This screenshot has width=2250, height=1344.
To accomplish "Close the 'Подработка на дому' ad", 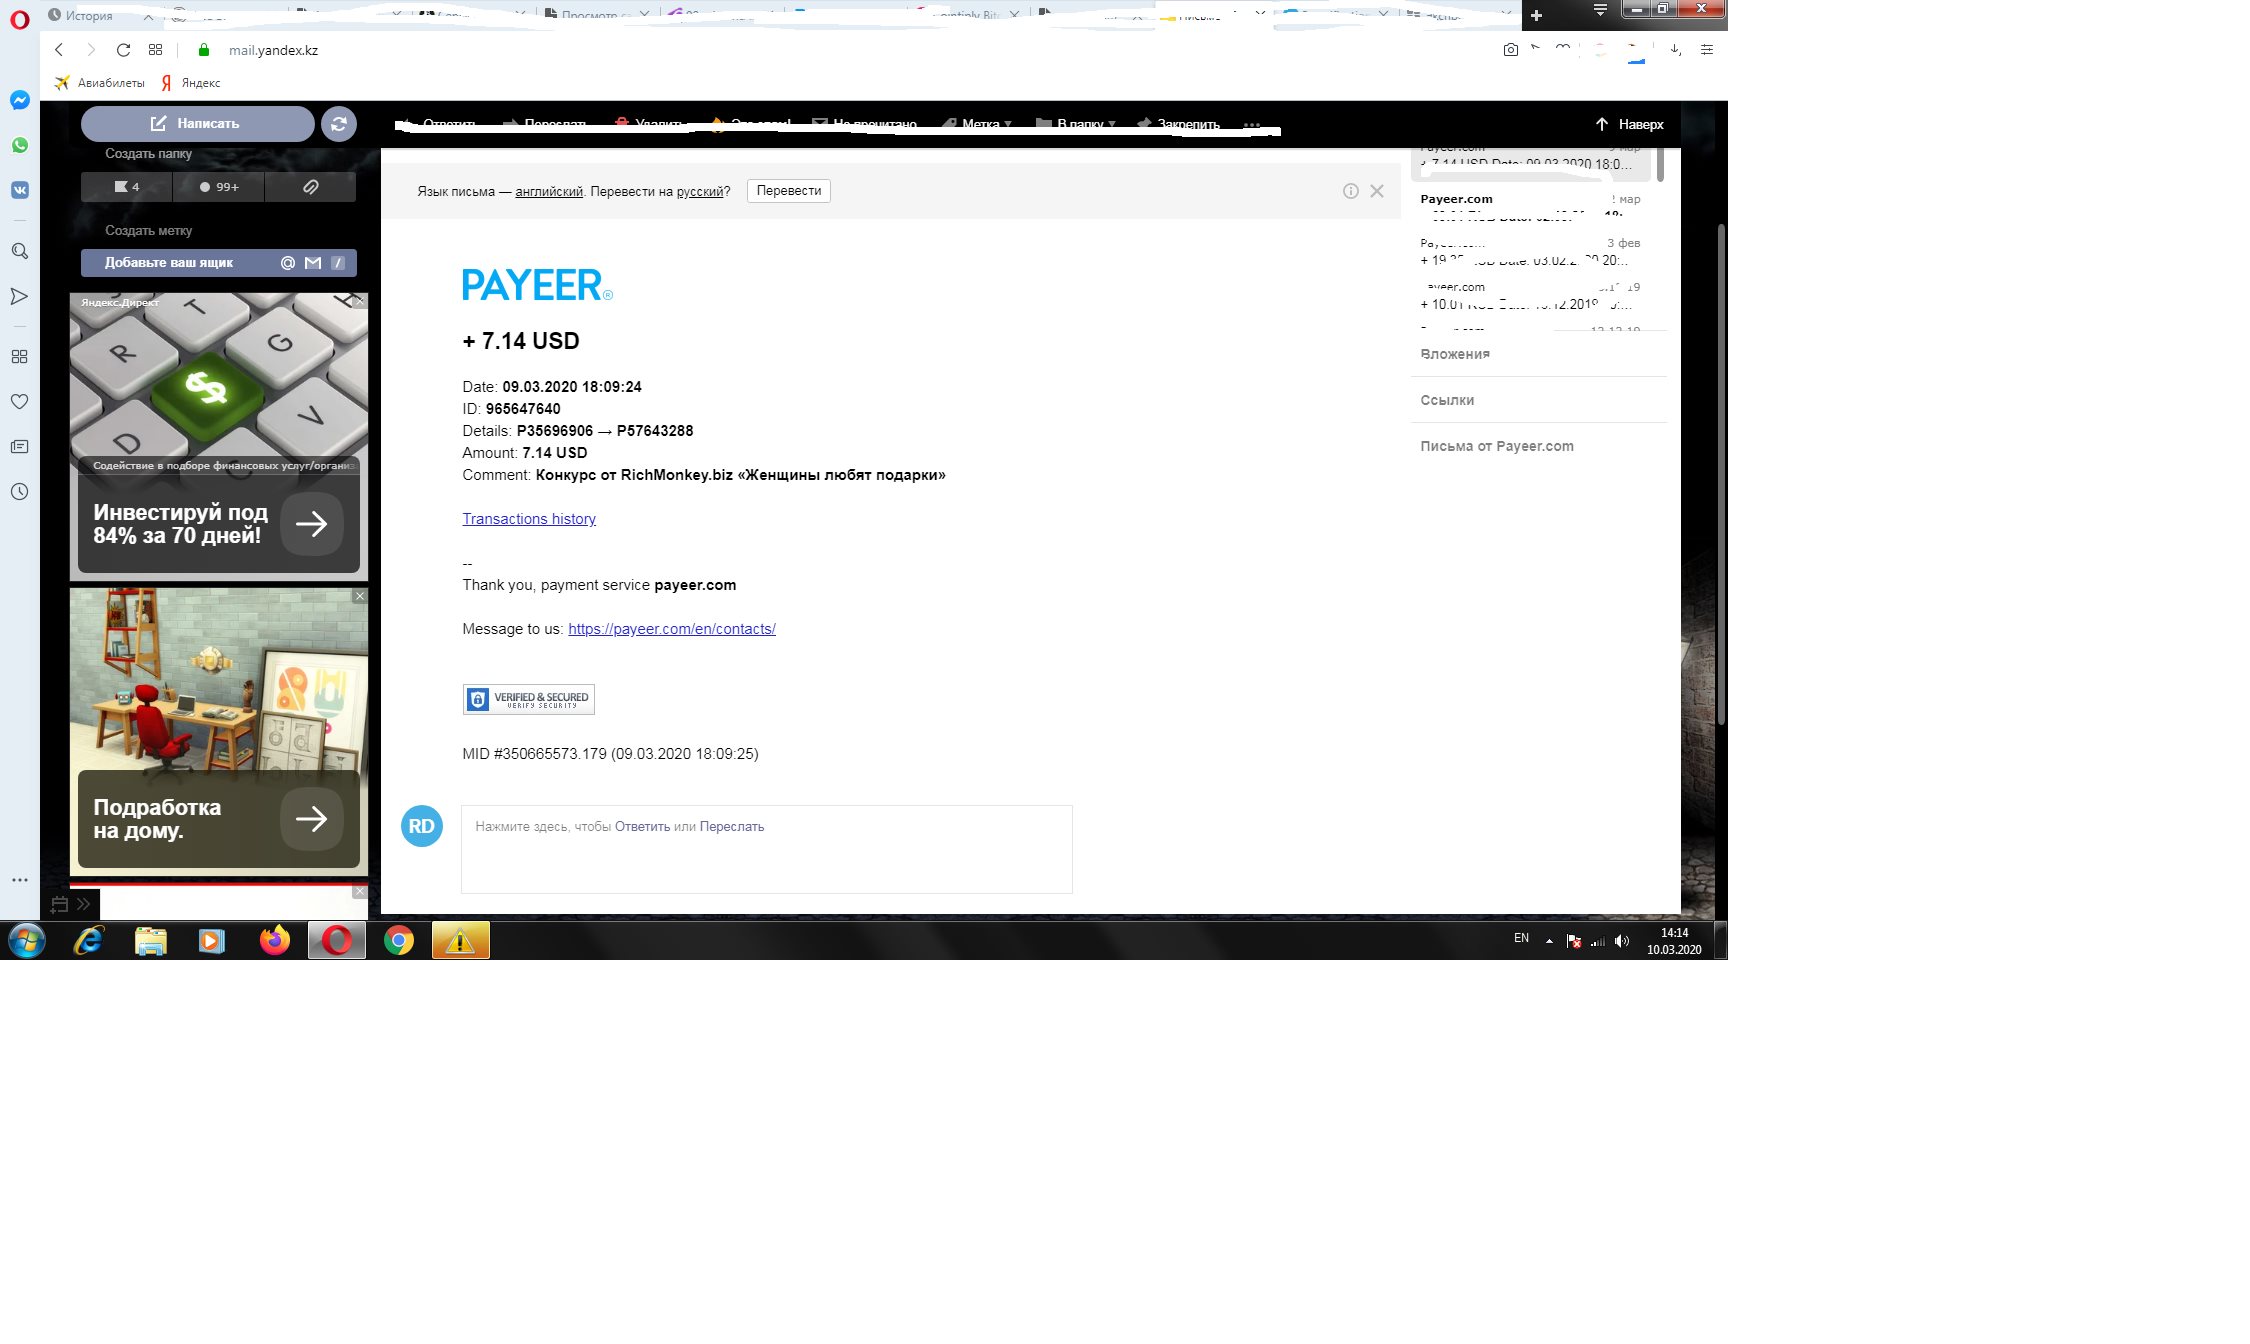I will pos(360,596).
